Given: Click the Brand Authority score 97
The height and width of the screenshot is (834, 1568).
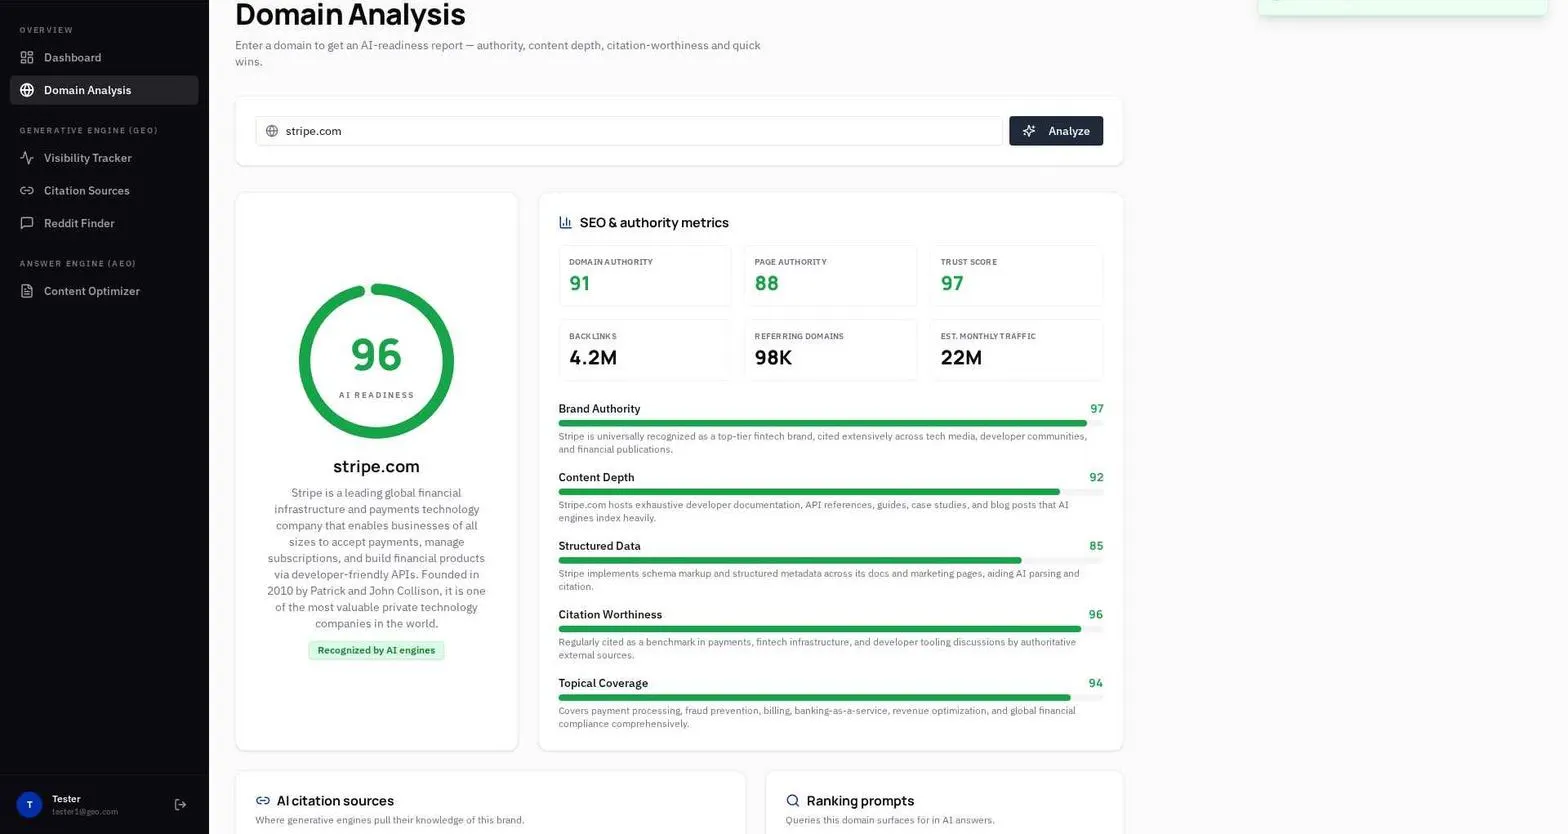Looking at the screenshot, I should coord(1097,409).
